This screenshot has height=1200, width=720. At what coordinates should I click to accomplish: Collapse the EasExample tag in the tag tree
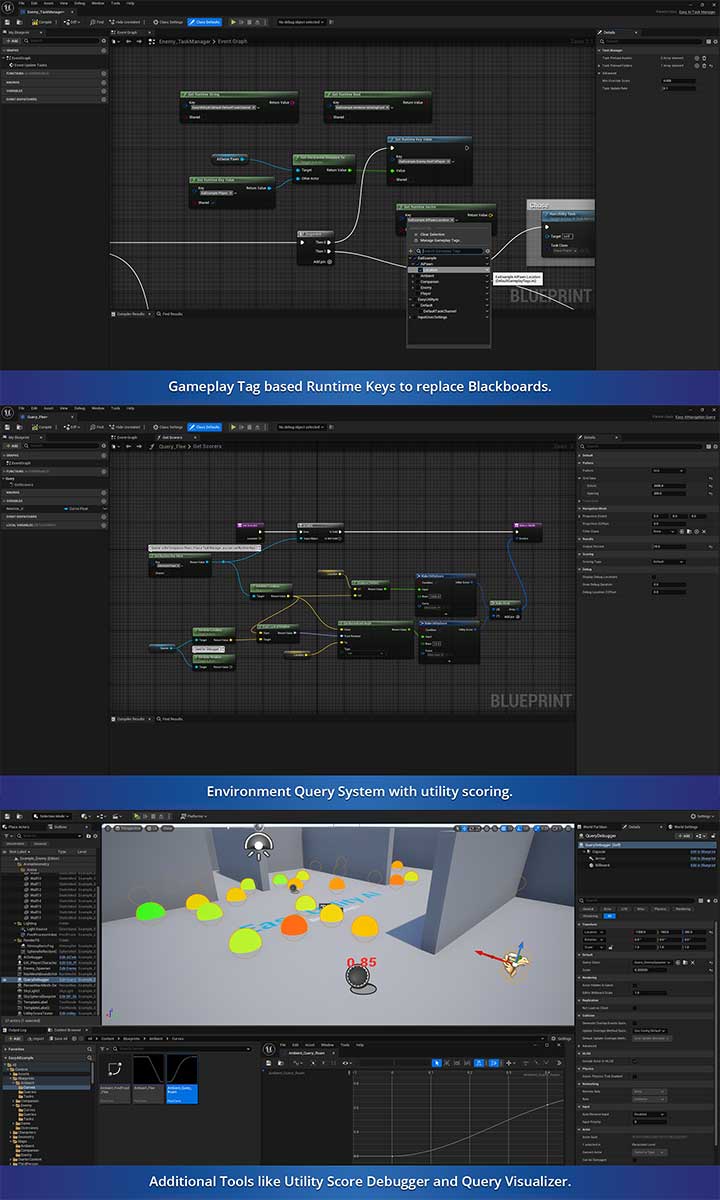410,257
